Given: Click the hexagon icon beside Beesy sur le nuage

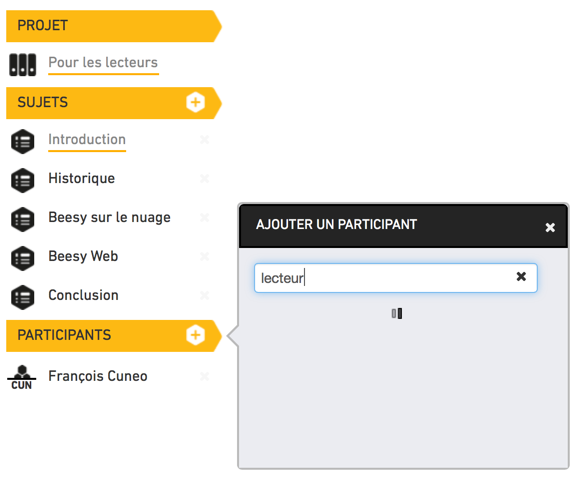Looking at the screenshot, I should (23, 219).
